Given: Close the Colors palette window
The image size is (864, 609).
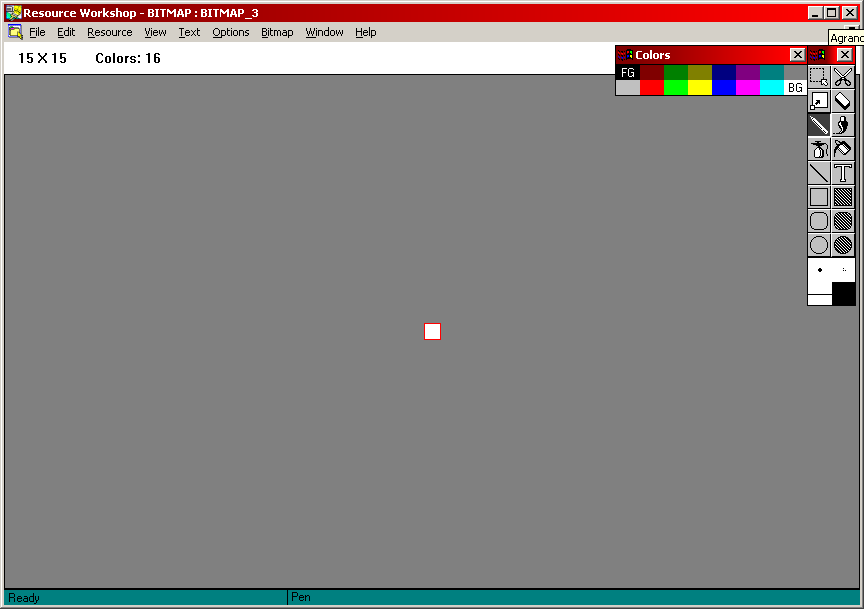Looking at the screenshot, I should tap(797, 55).
